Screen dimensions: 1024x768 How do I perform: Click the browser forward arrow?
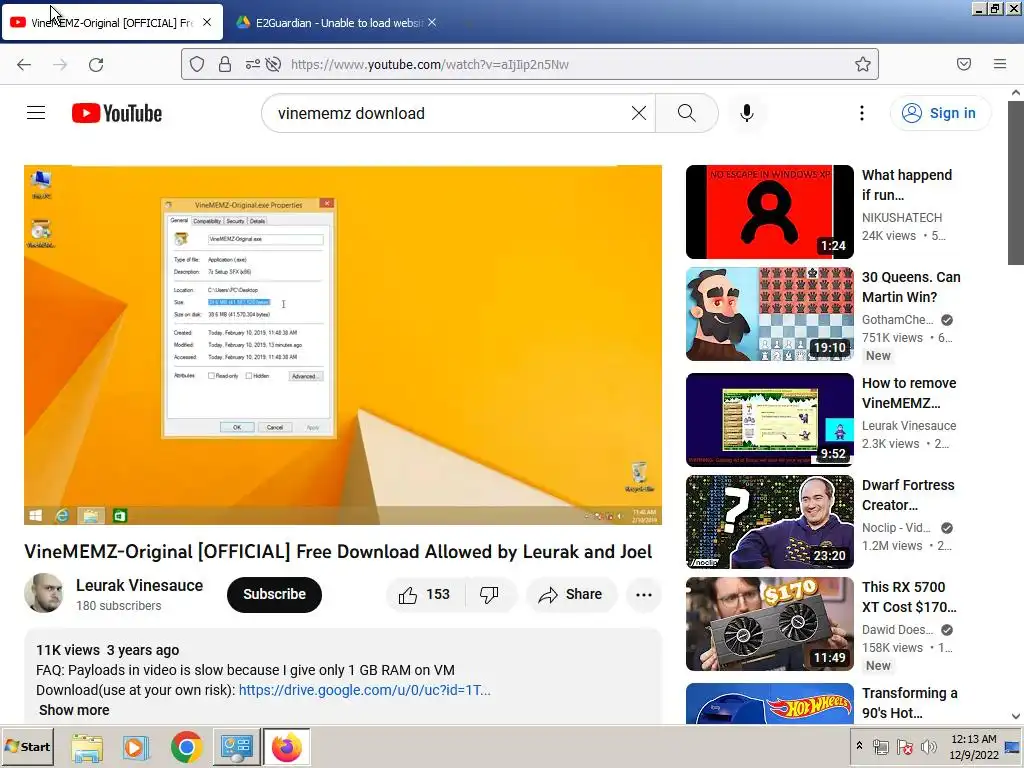tap(60, 64)
